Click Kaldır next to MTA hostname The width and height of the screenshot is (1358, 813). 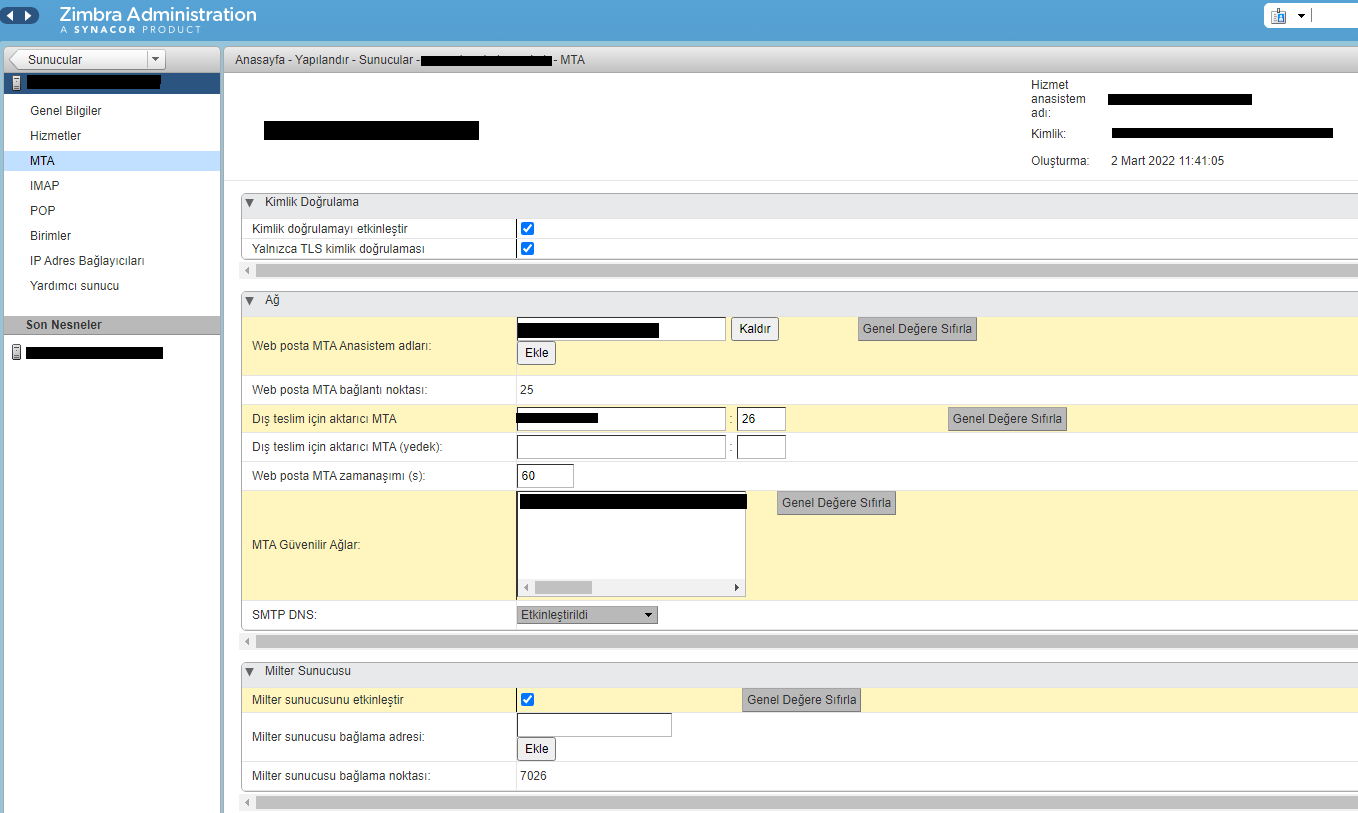[755, 329]
